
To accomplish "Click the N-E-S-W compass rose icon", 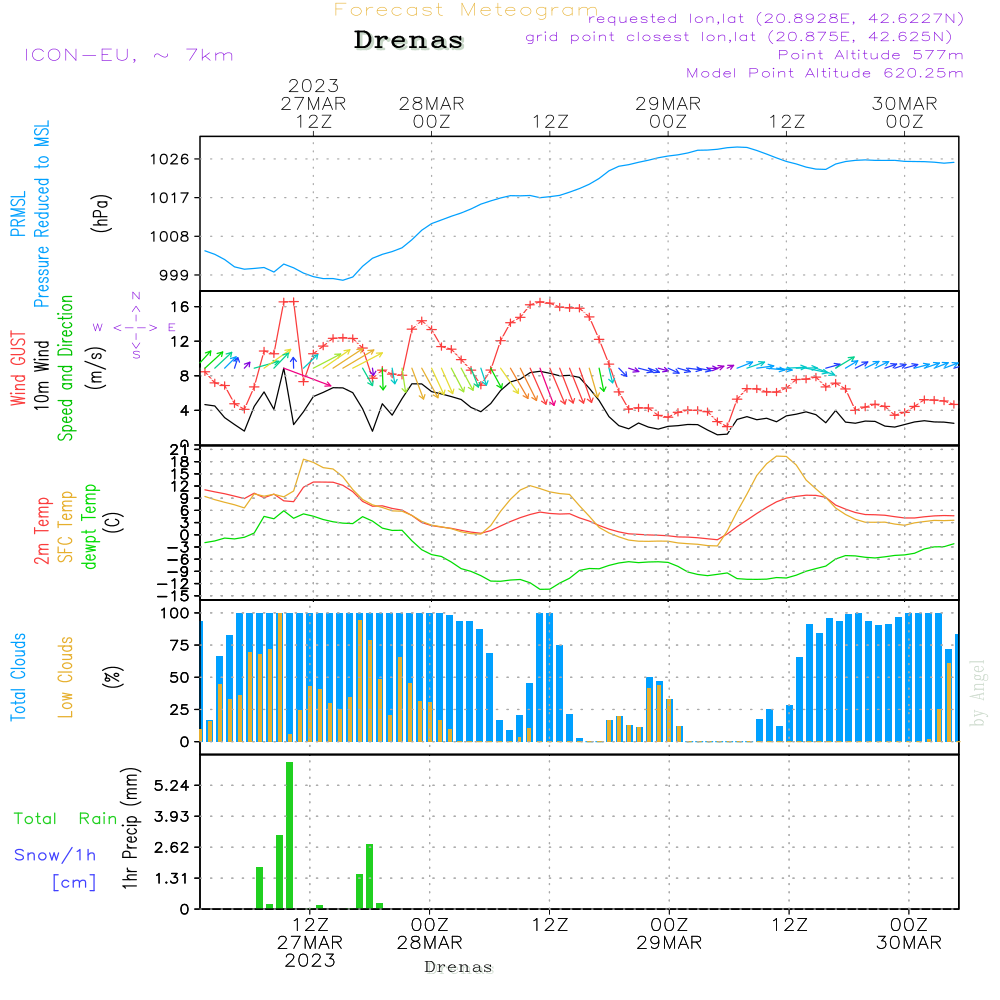I will coord(135,327).
